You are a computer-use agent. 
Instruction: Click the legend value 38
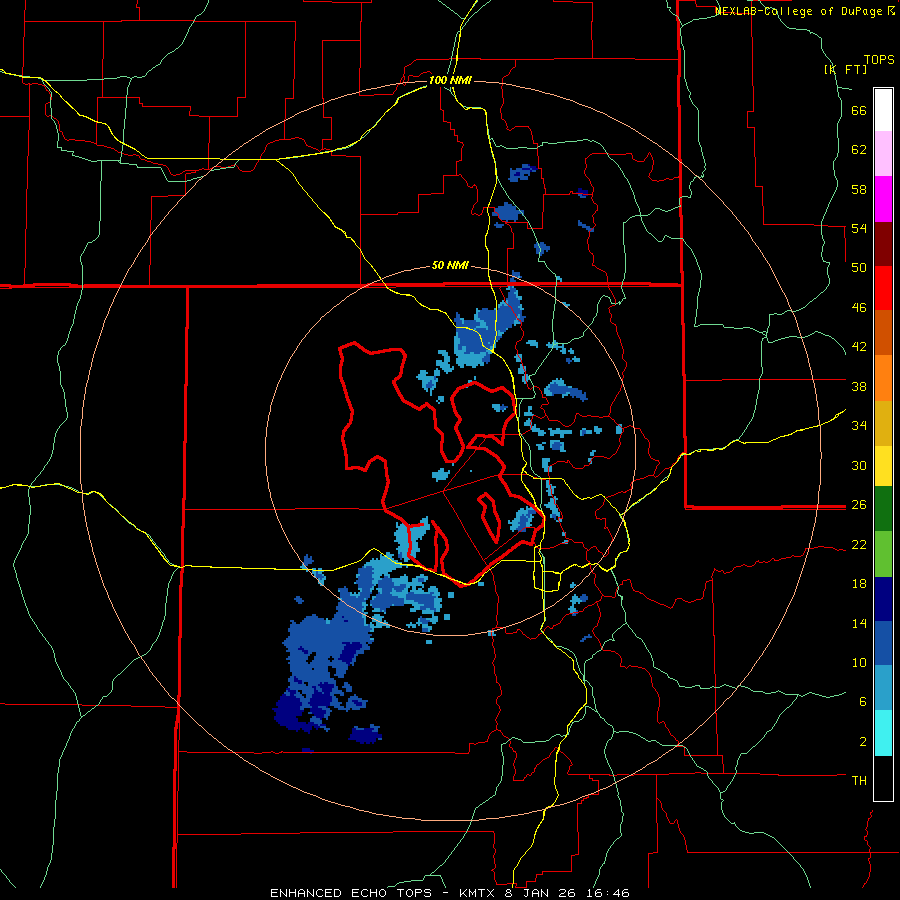(859, 386)
